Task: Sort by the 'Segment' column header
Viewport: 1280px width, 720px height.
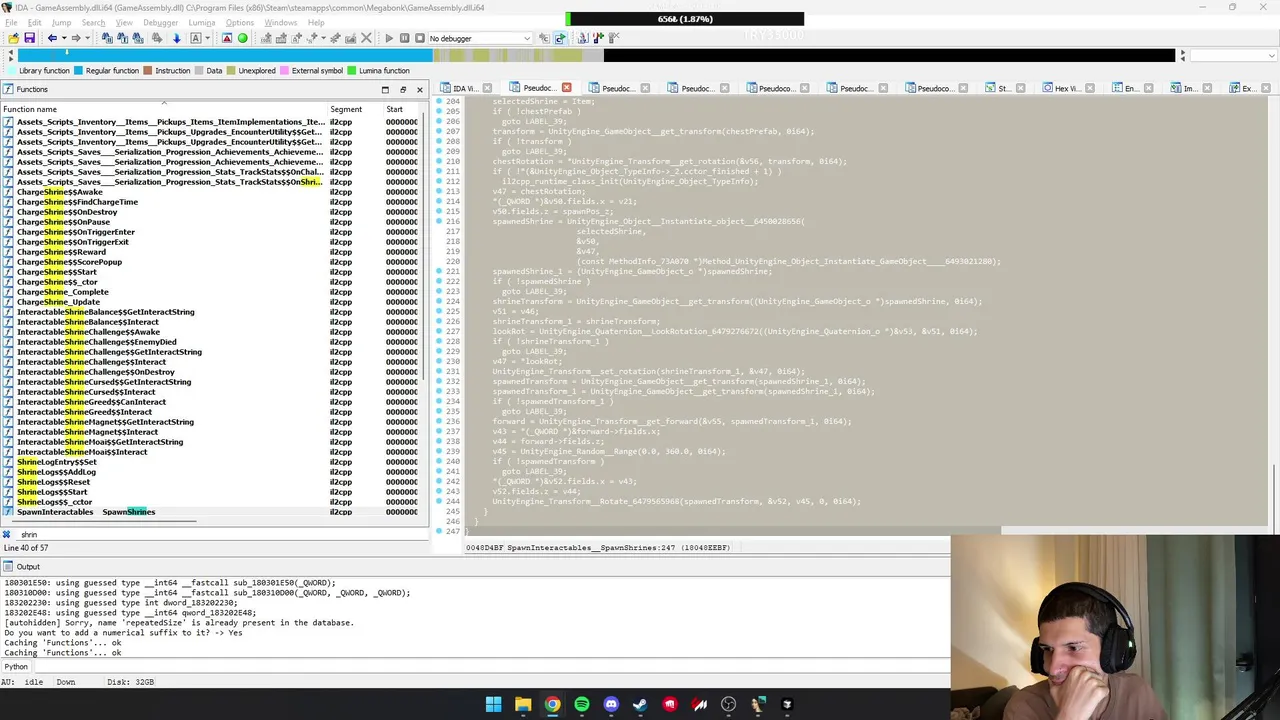Action: pyautogui.click(x=356, y=109)
